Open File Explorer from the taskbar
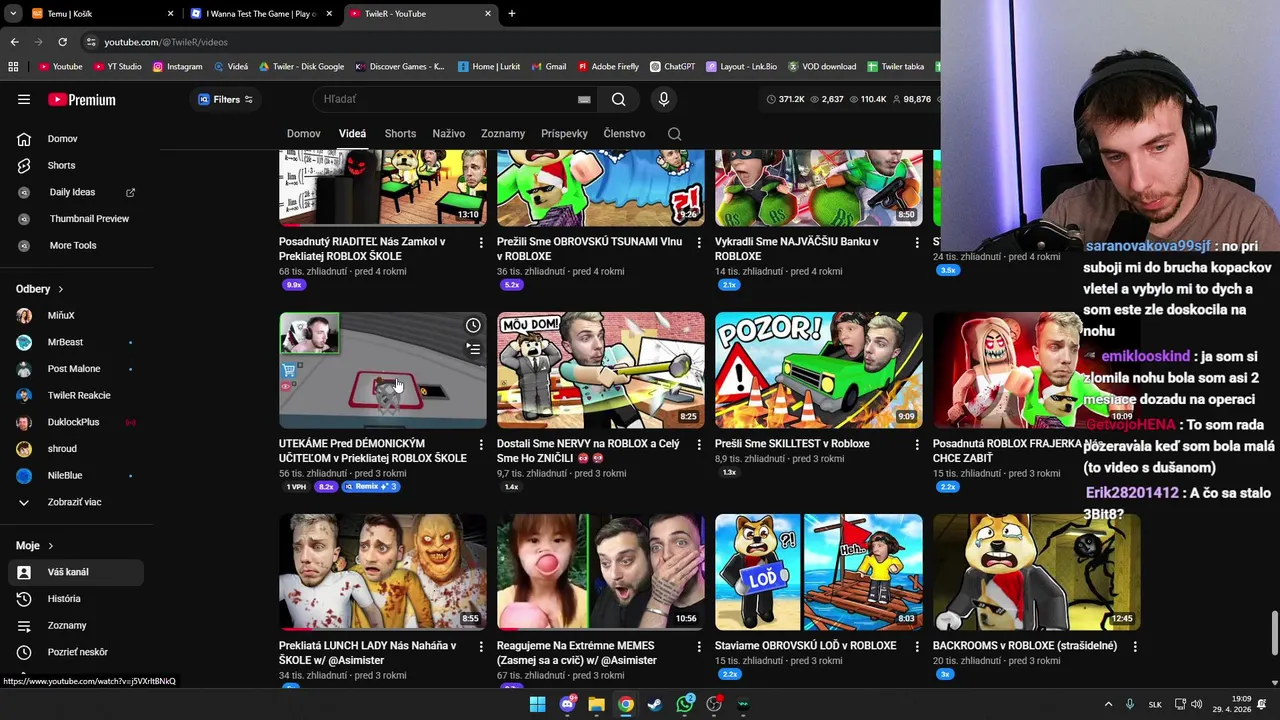 click(x=596, y=704)
